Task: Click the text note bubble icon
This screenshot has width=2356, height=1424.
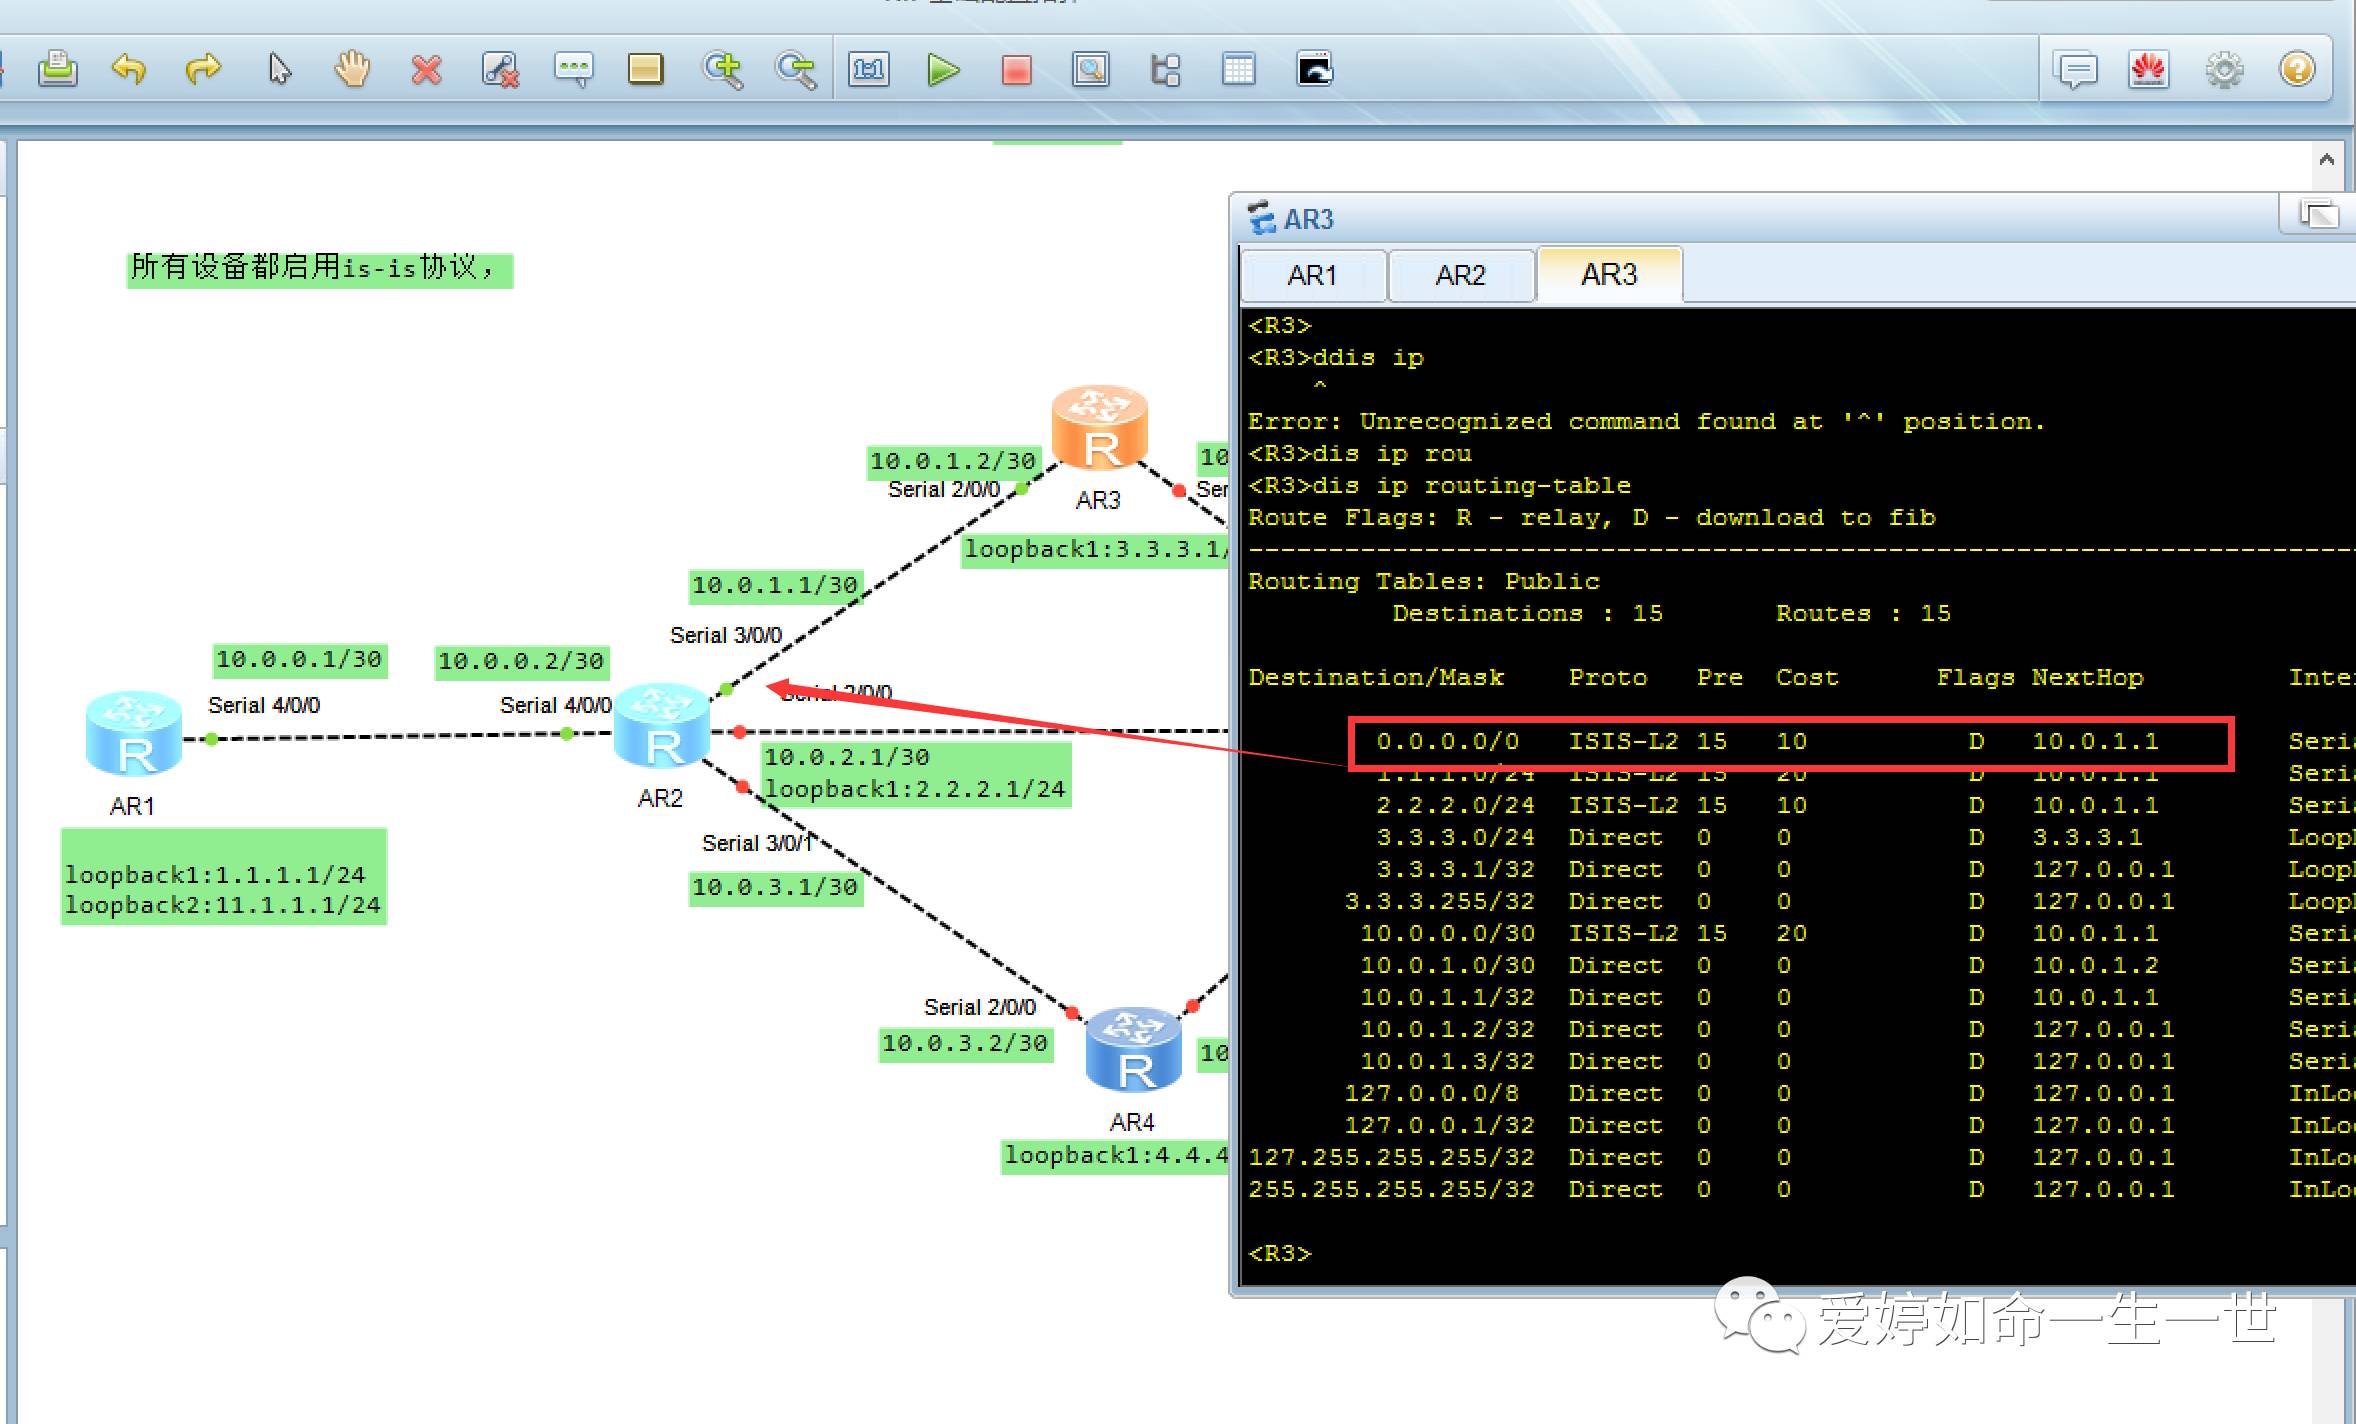Action: coord(573,69)
